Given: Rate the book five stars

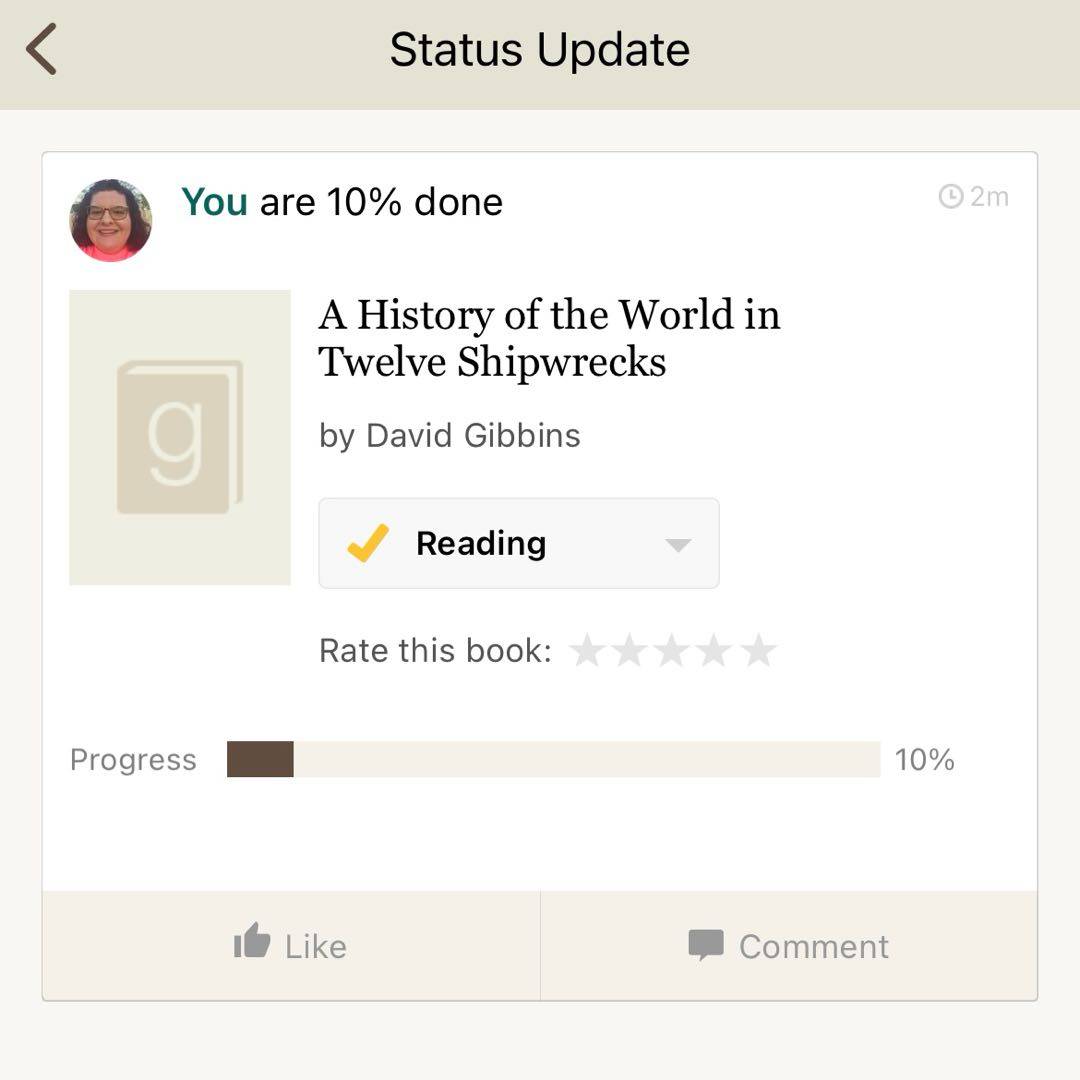Looking at the screenshot, I should click(x=759, y=651).
